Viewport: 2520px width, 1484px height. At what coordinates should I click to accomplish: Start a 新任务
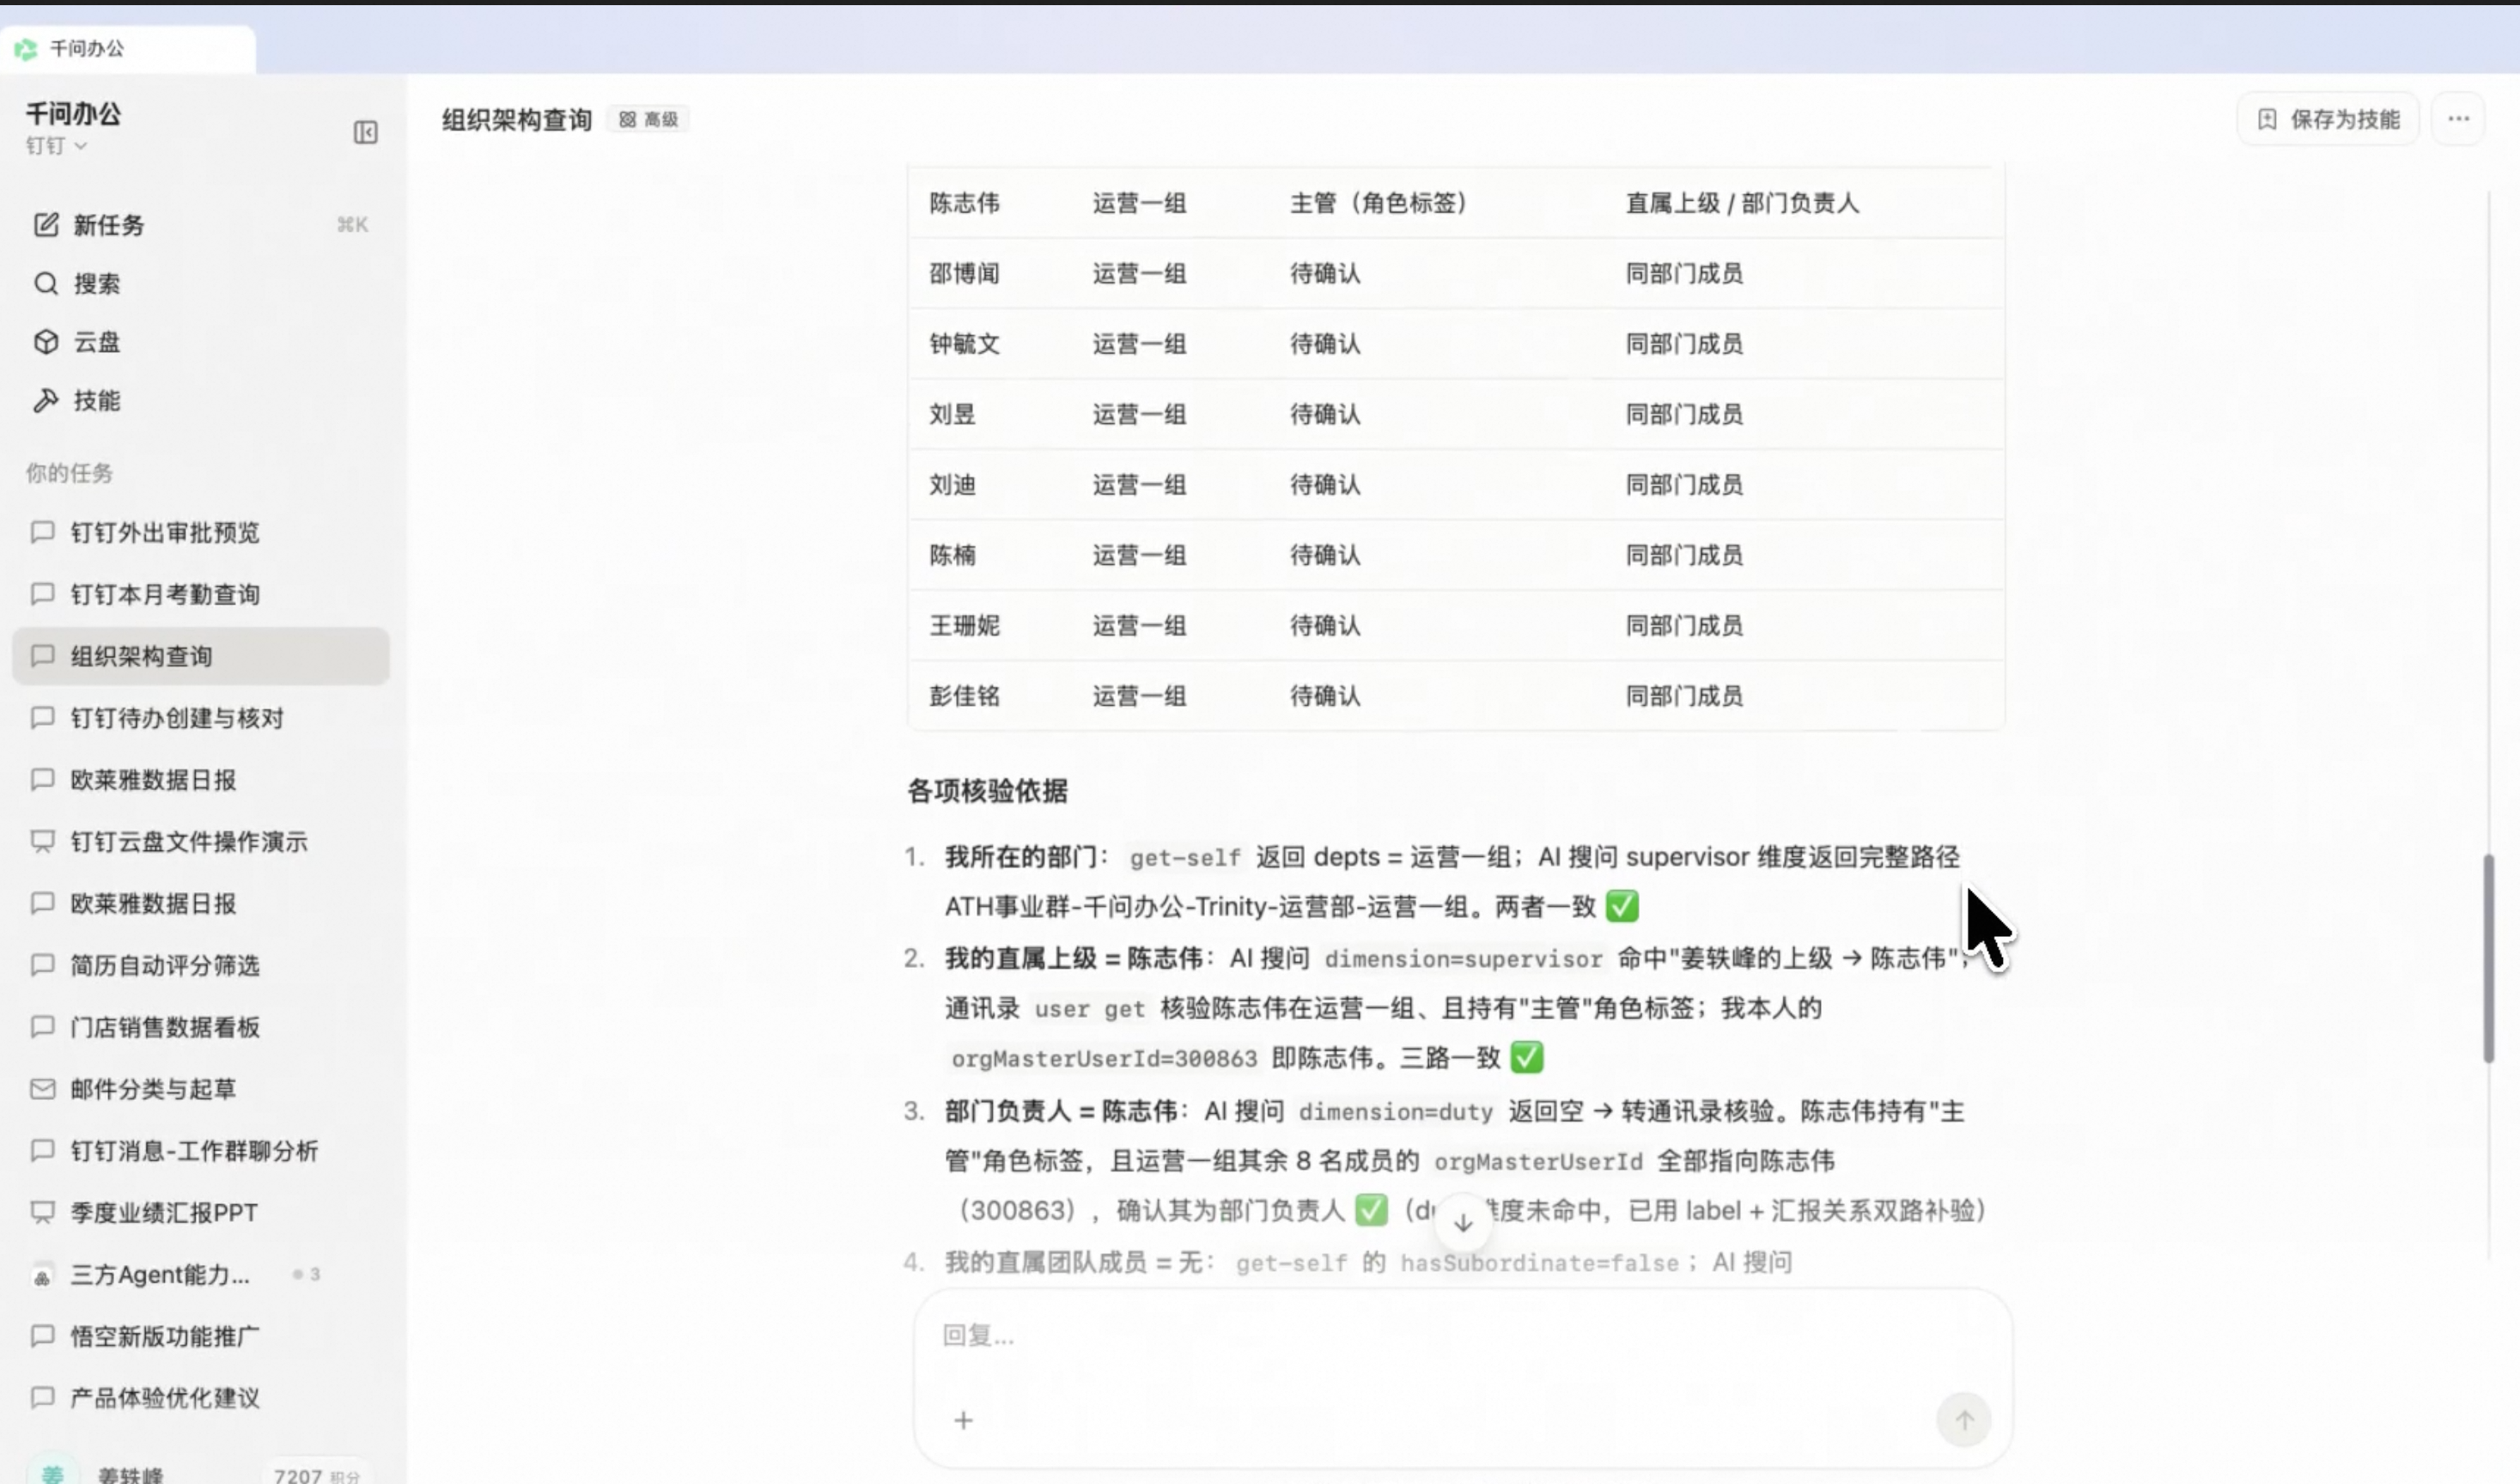coord(200,225)
